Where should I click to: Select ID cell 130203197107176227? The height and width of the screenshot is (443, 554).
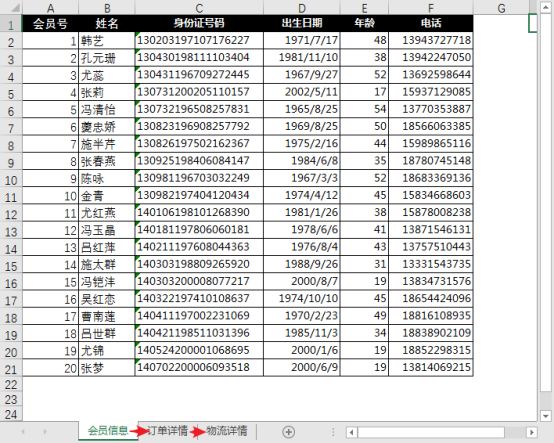pos(199,41)
